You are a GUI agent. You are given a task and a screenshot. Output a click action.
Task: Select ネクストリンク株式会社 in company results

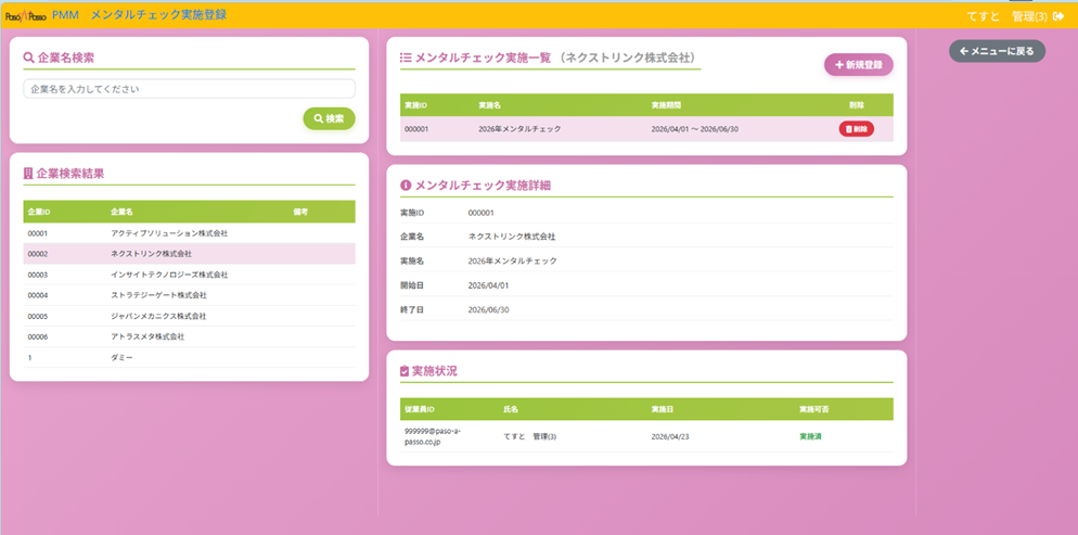[x=151, y=254]
